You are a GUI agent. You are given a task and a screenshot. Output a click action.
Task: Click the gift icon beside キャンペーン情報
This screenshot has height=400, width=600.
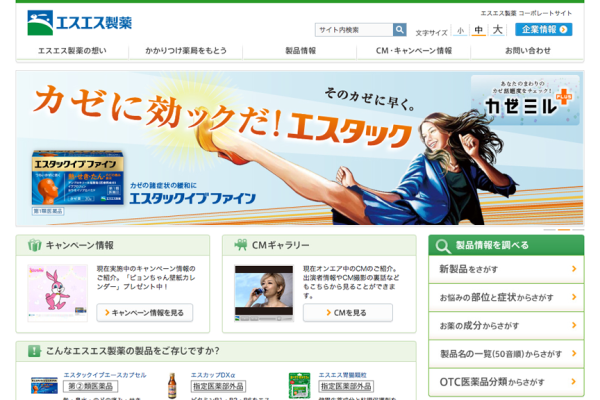34,245
